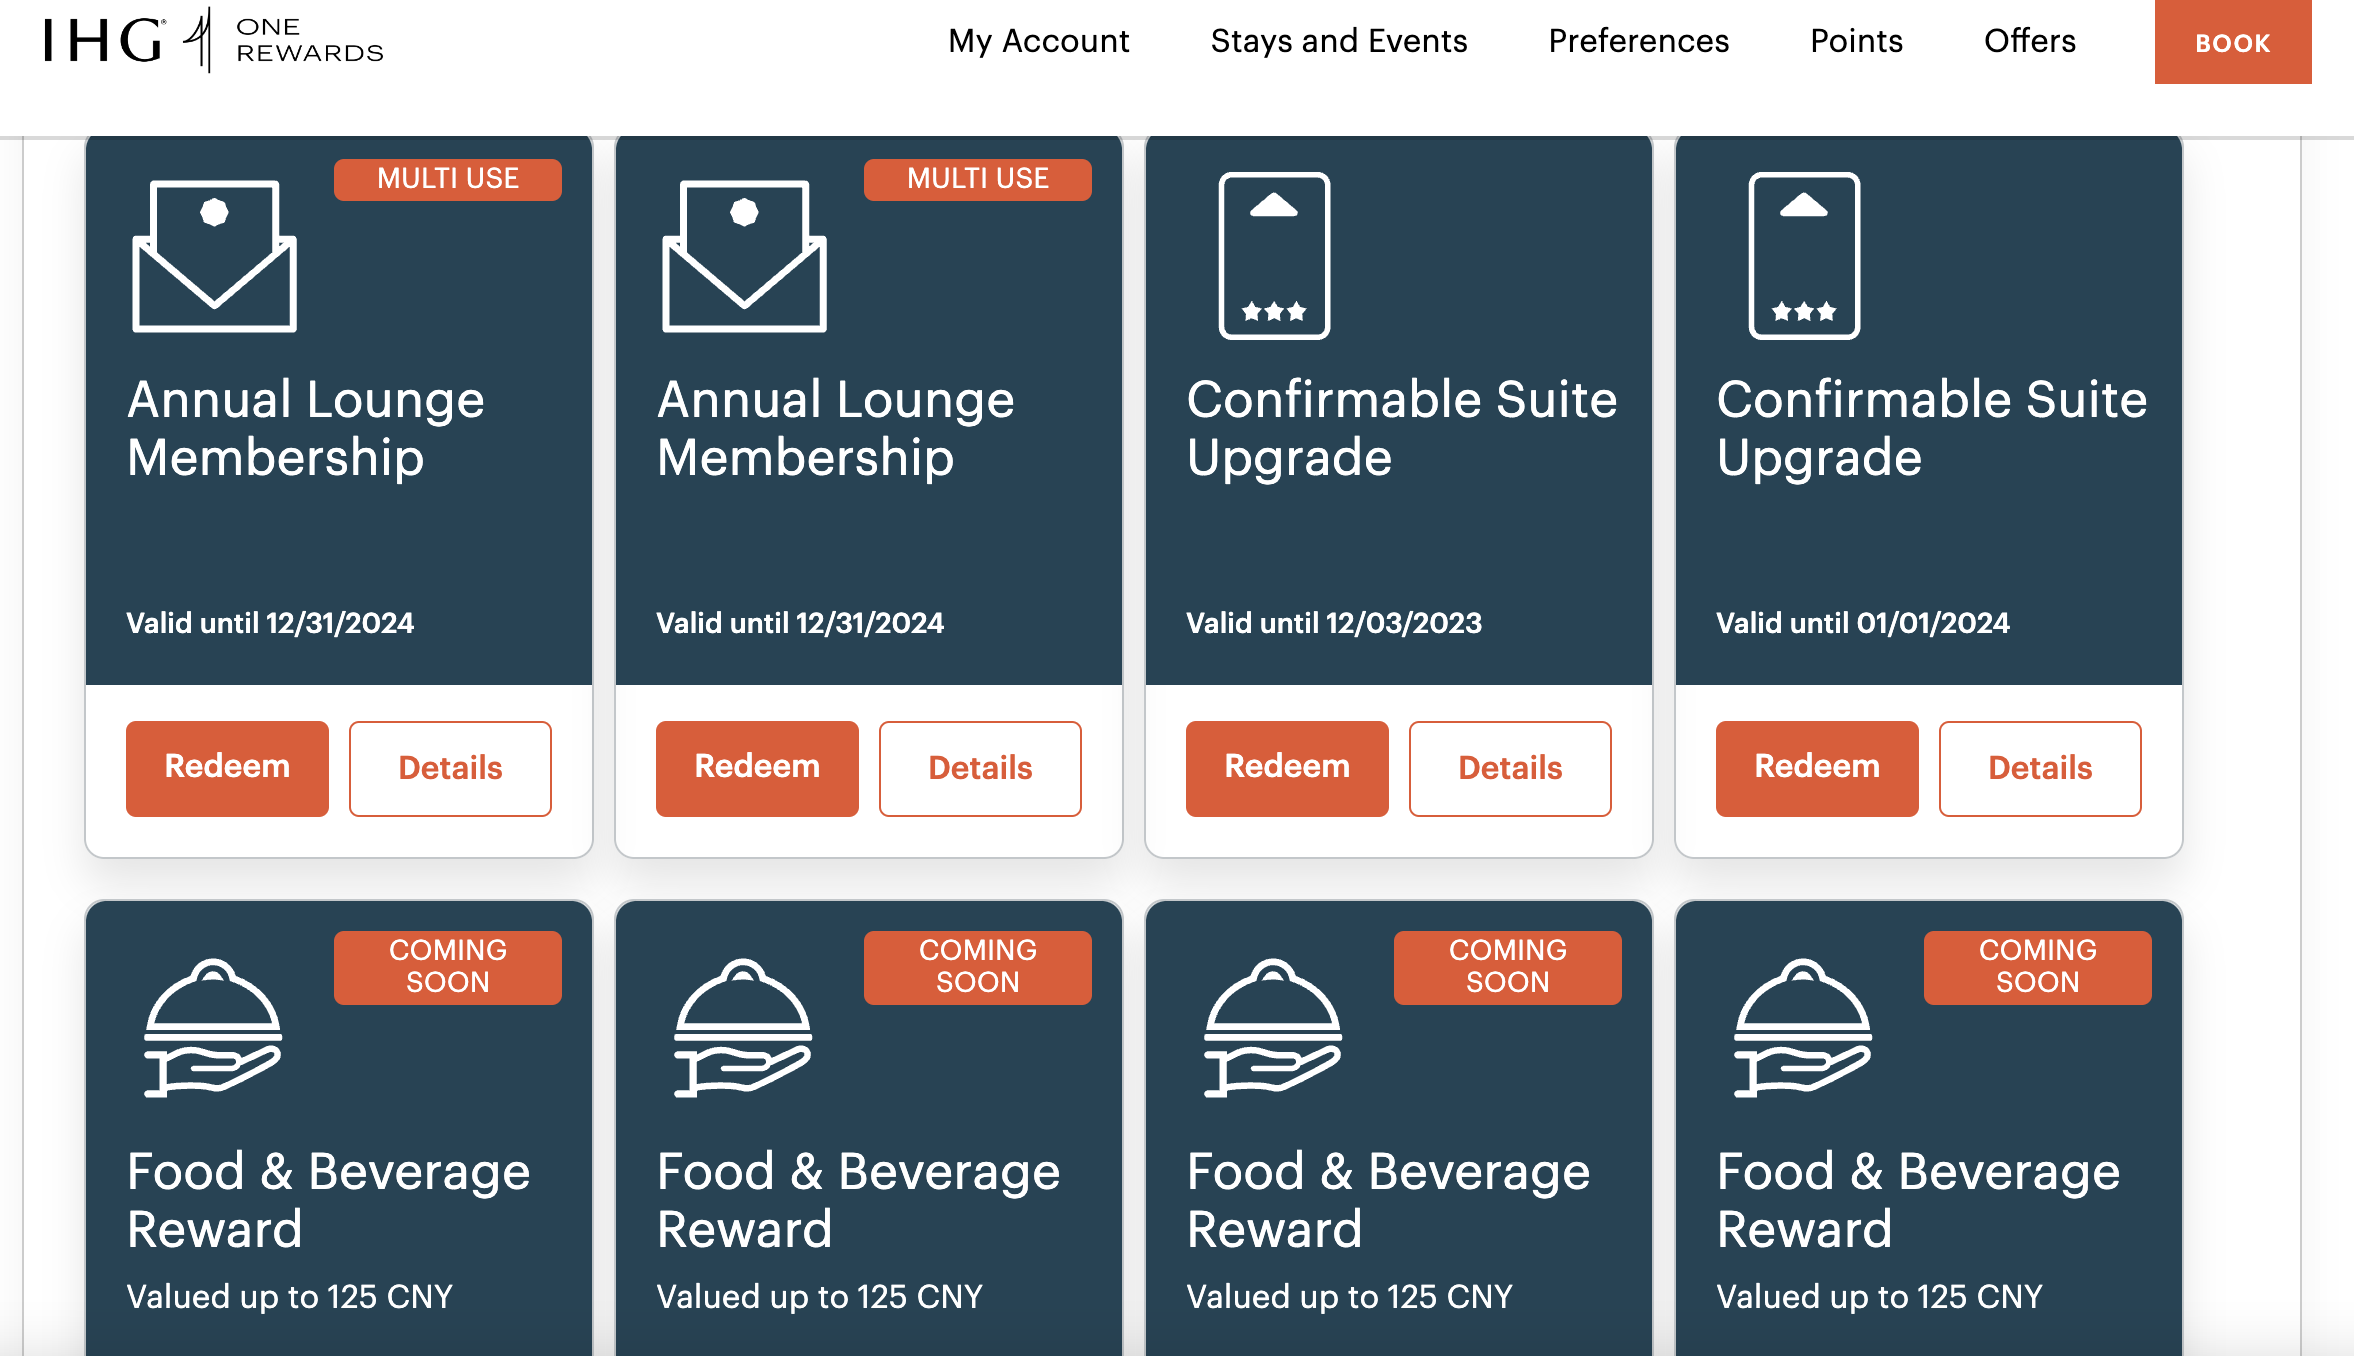The width and height of the screenshot is (2354, 1356).
Task: Click 'Valid until 12/03/2023' text
Action: pos(1334,623)
